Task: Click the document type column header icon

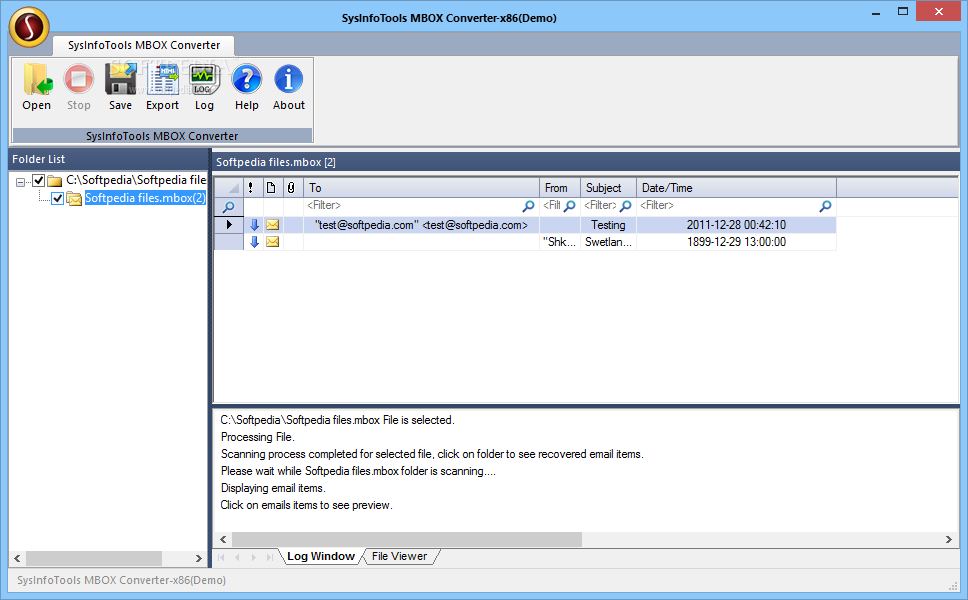Action: (271, 188)
